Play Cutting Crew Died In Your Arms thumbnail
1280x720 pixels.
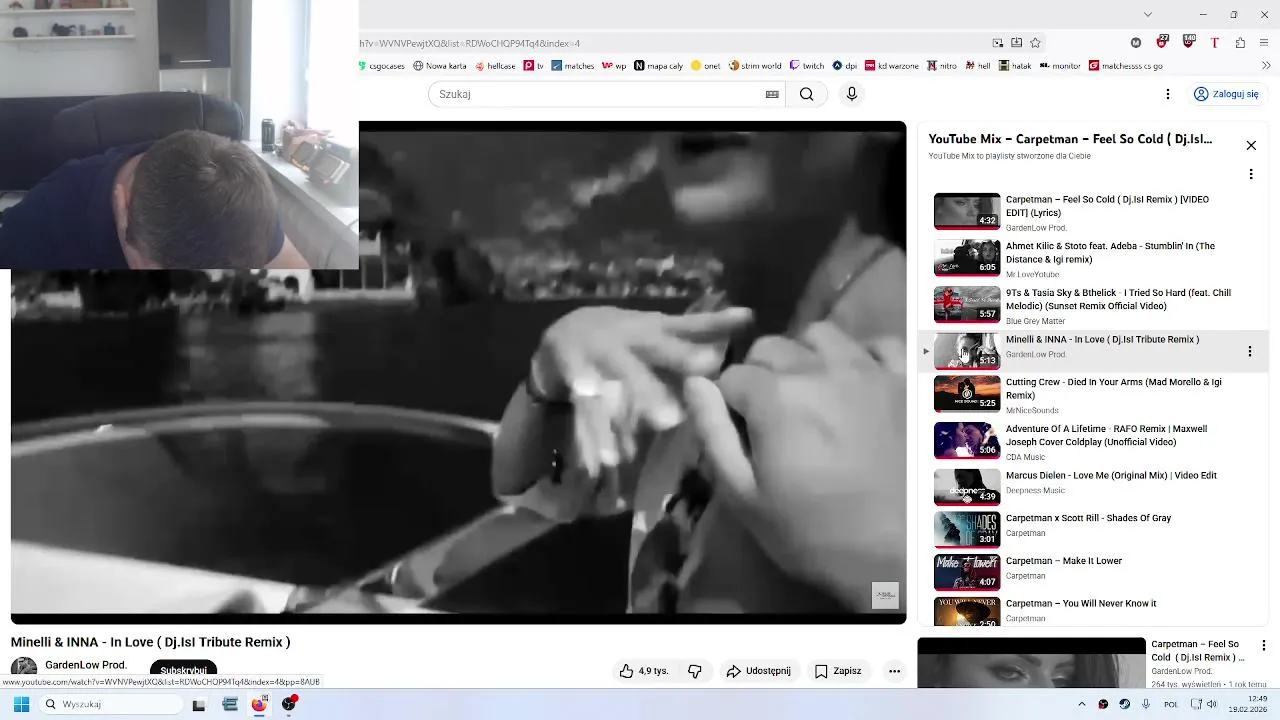[967, 394]
